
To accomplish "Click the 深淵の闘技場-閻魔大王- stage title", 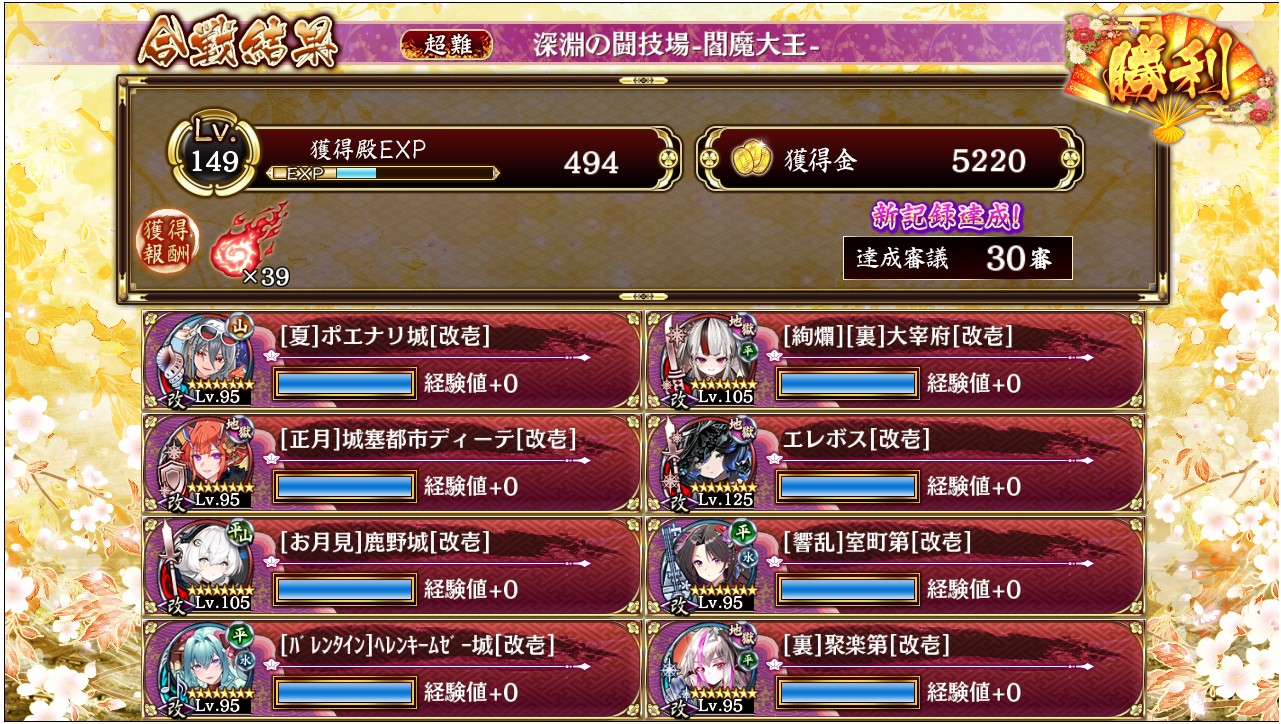I will (x=670, y=45).
